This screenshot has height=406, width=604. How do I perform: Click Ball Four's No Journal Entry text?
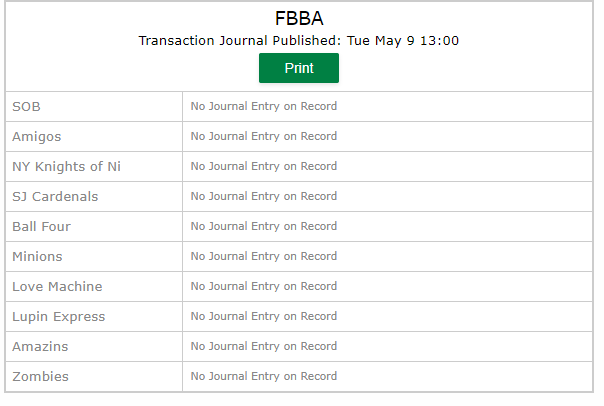pos(264,226)
